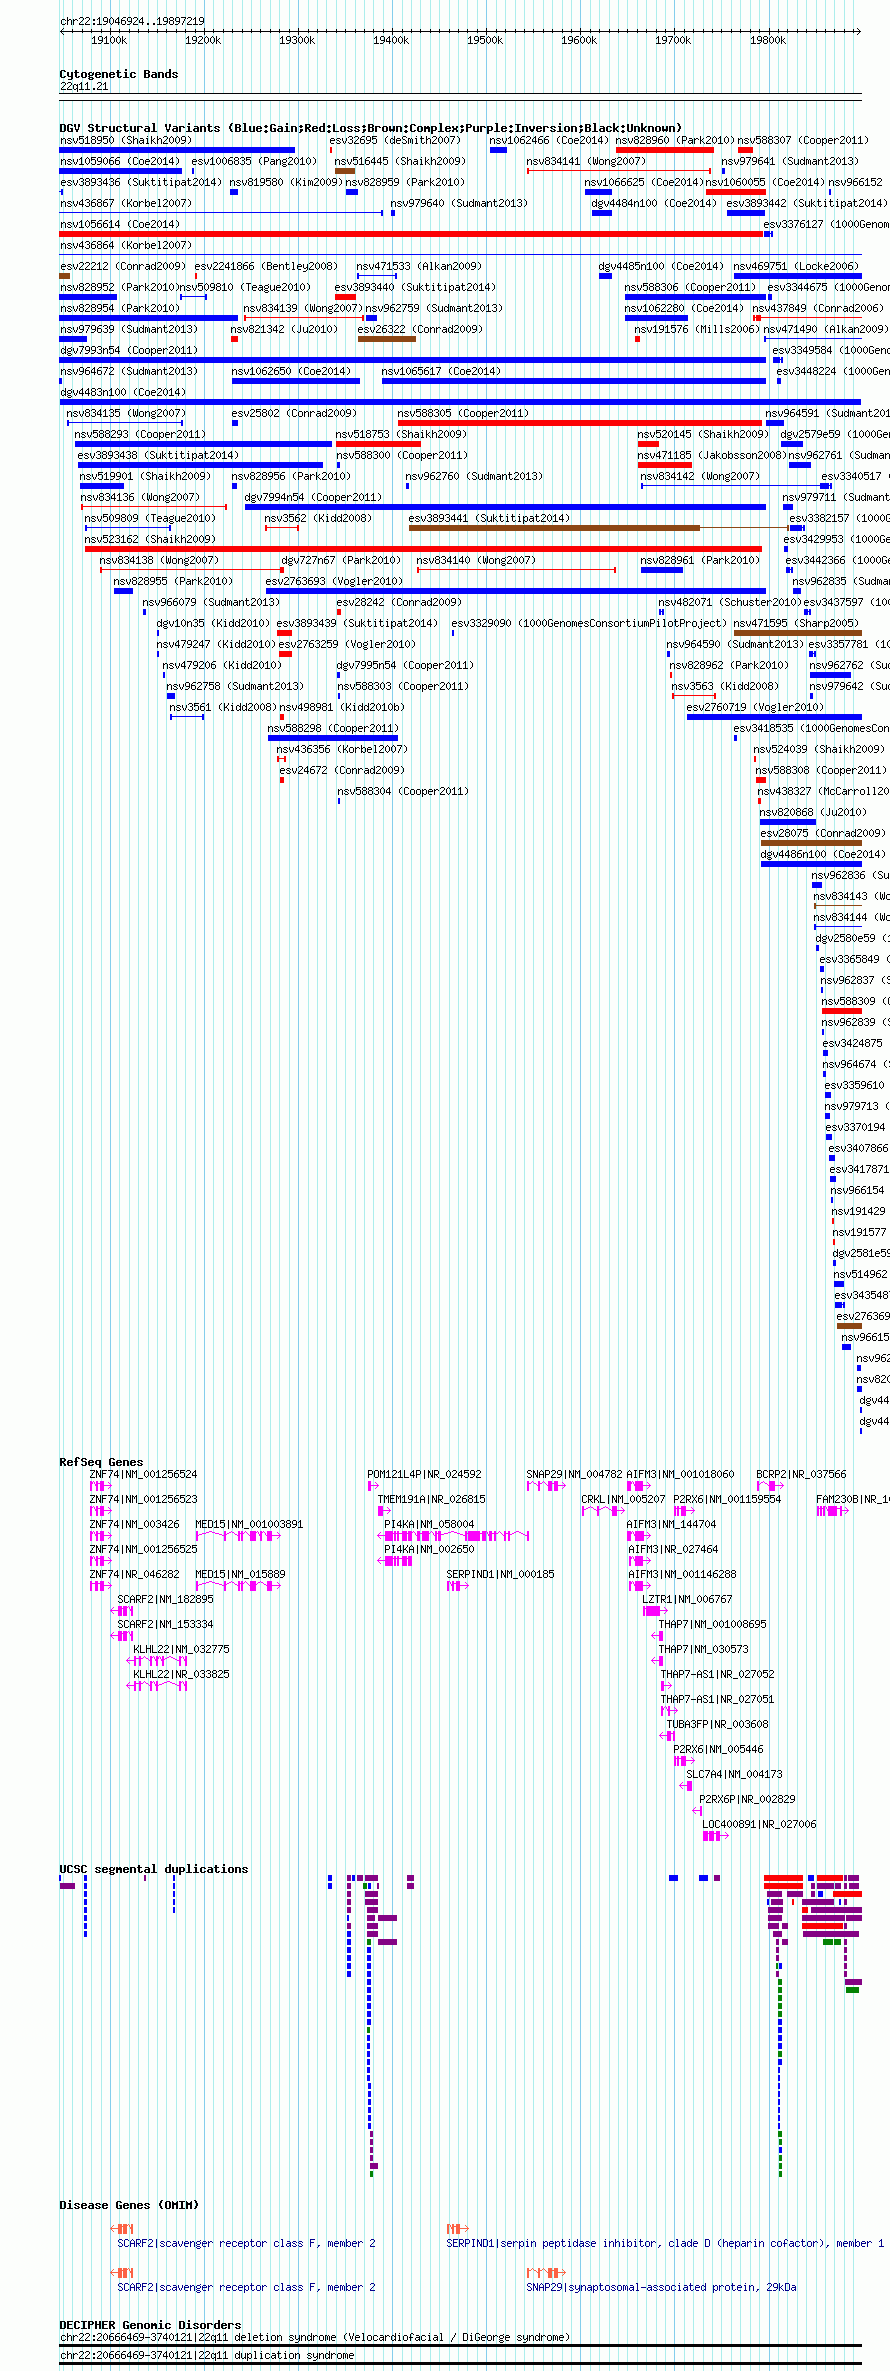Click gene P2RX6P|NR_002829
The width and height of the screenshot is (890, 2371).
697,1811
